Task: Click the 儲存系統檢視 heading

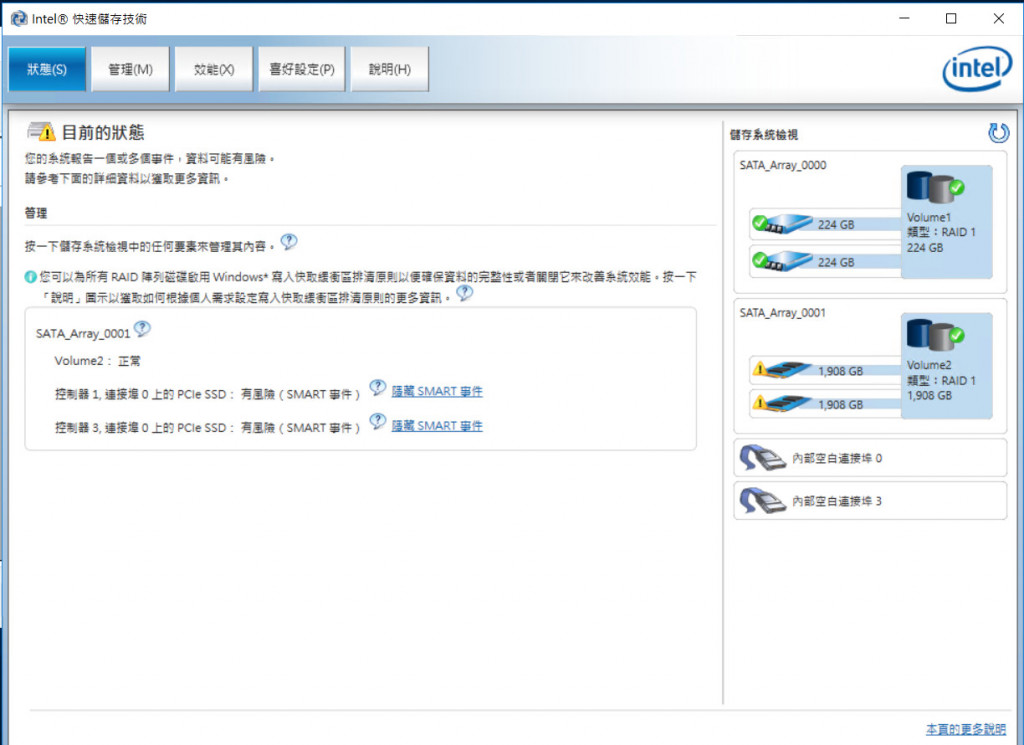Action: [x=763, y=135]
